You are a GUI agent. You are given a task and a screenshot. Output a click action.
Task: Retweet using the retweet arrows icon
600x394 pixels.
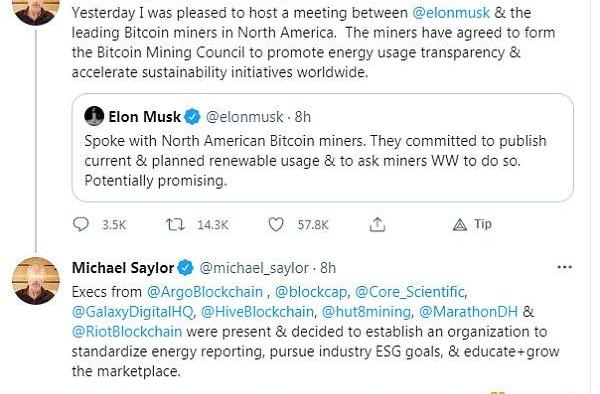click(x=175, y=225)
